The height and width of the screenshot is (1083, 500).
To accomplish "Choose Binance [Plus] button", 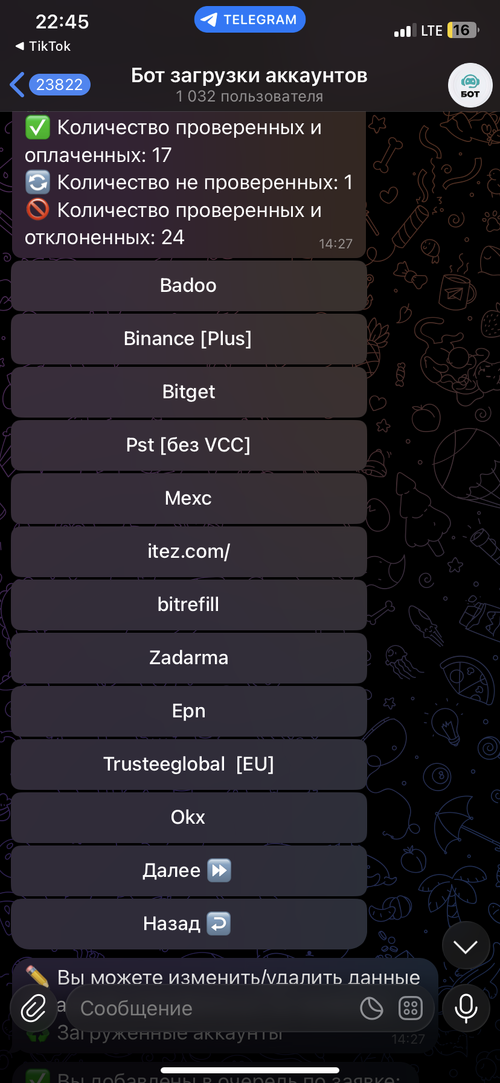I will click(189, 338).
